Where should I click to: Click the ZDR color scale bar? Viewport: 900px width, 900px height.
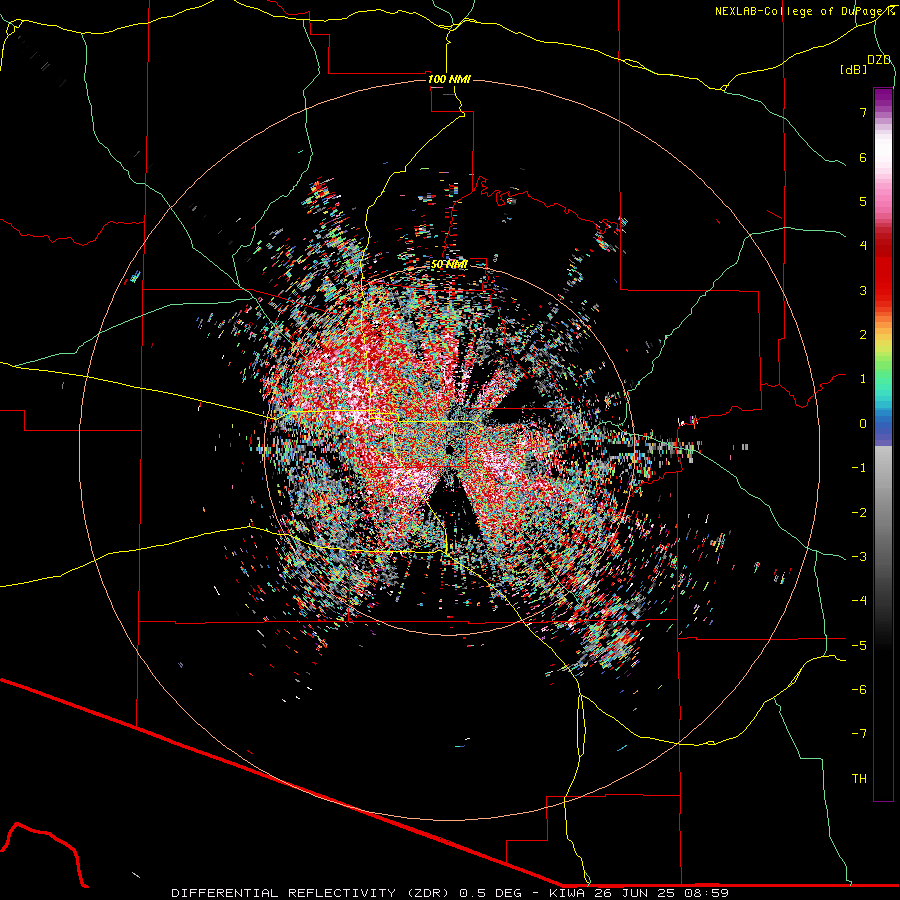click(x=883, y=444)
